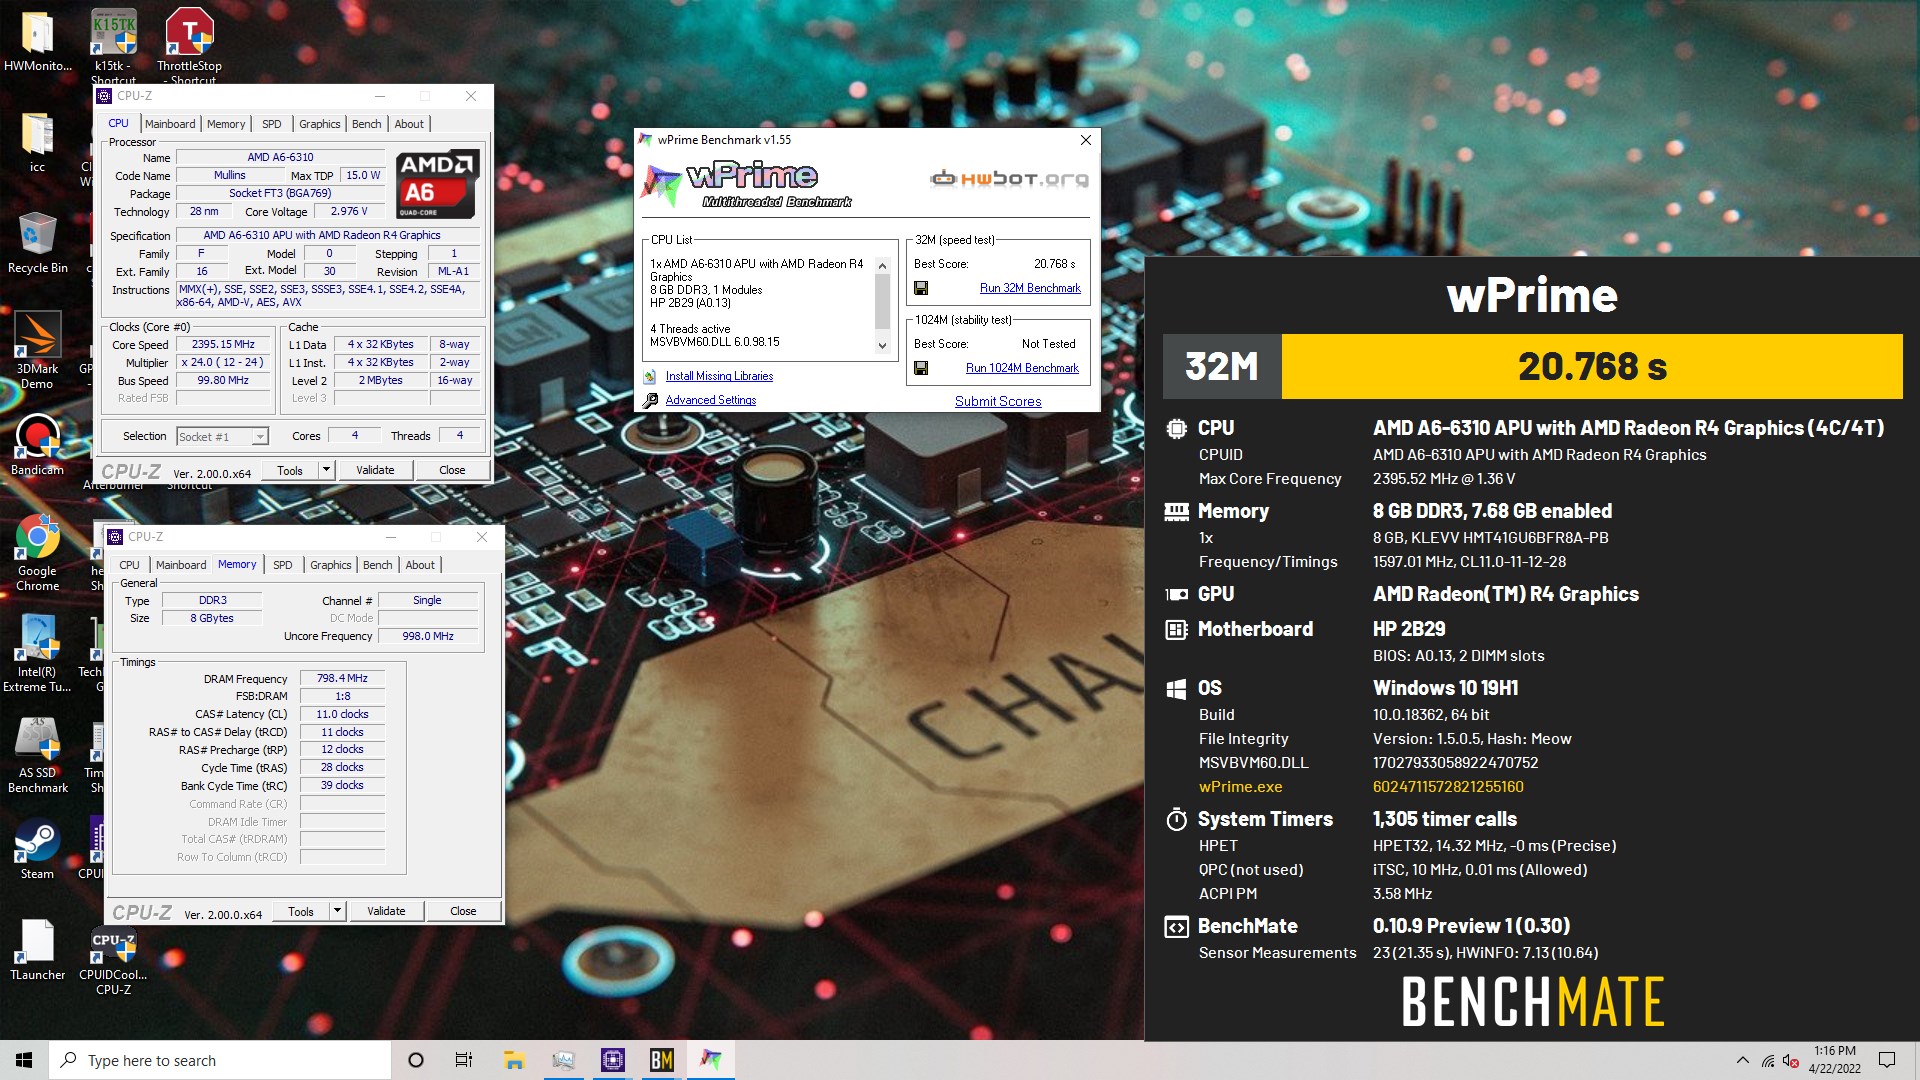The image size is (1920, 1080).
Task: Click the Install Missing Libraries icon
Action: [649, 376]
